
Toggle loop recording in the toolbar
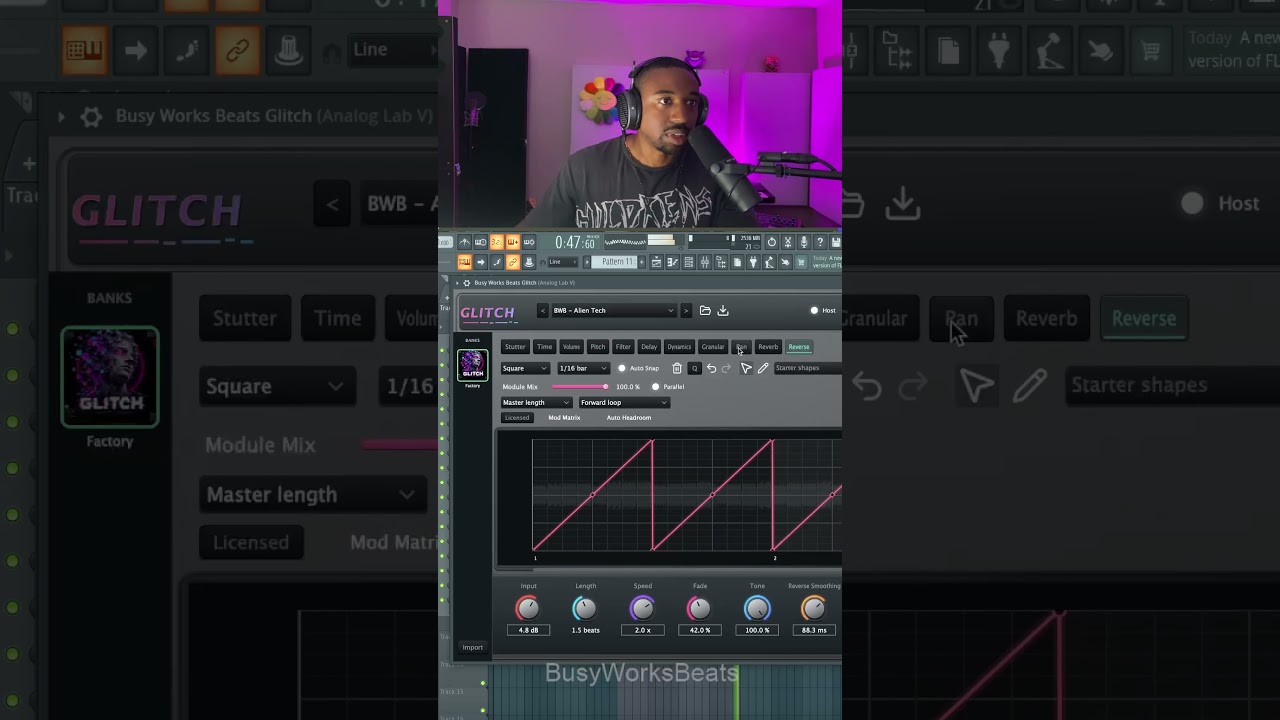tap(529, 242)
